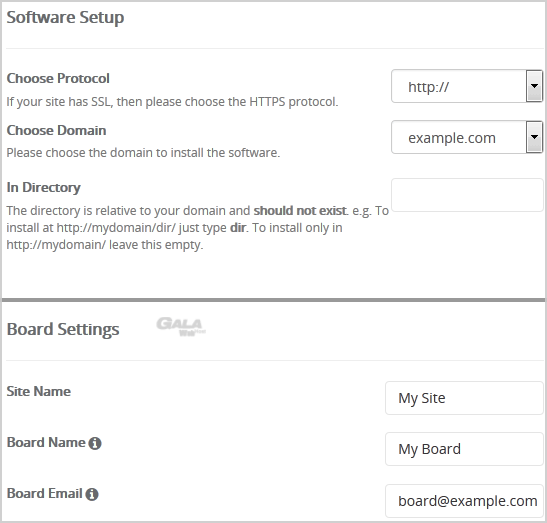The height and width of the screenshot is (523, 547).
Task: Click the Board Email label text
Action: [x=45, y=494]
